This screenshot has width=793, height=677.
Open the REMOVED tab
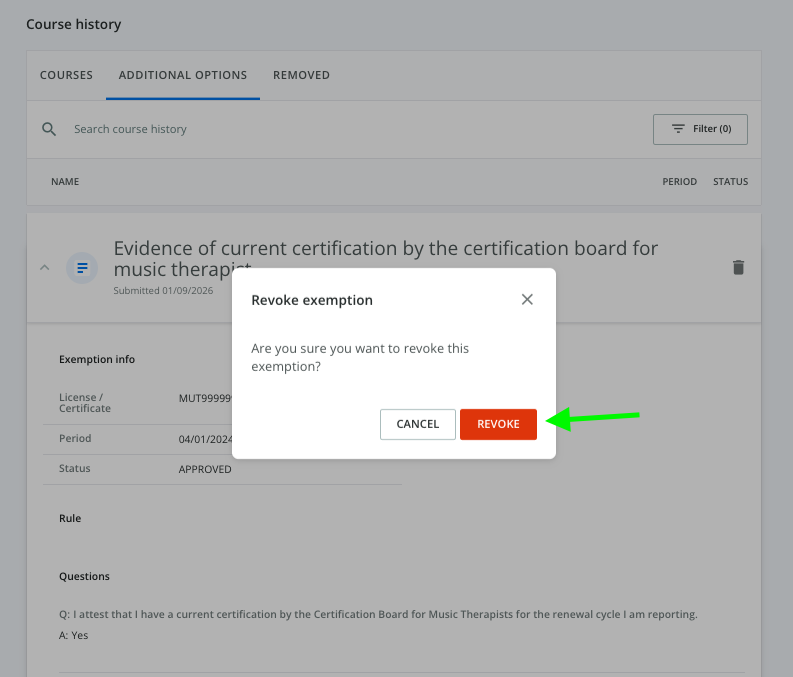coord(301,75)
